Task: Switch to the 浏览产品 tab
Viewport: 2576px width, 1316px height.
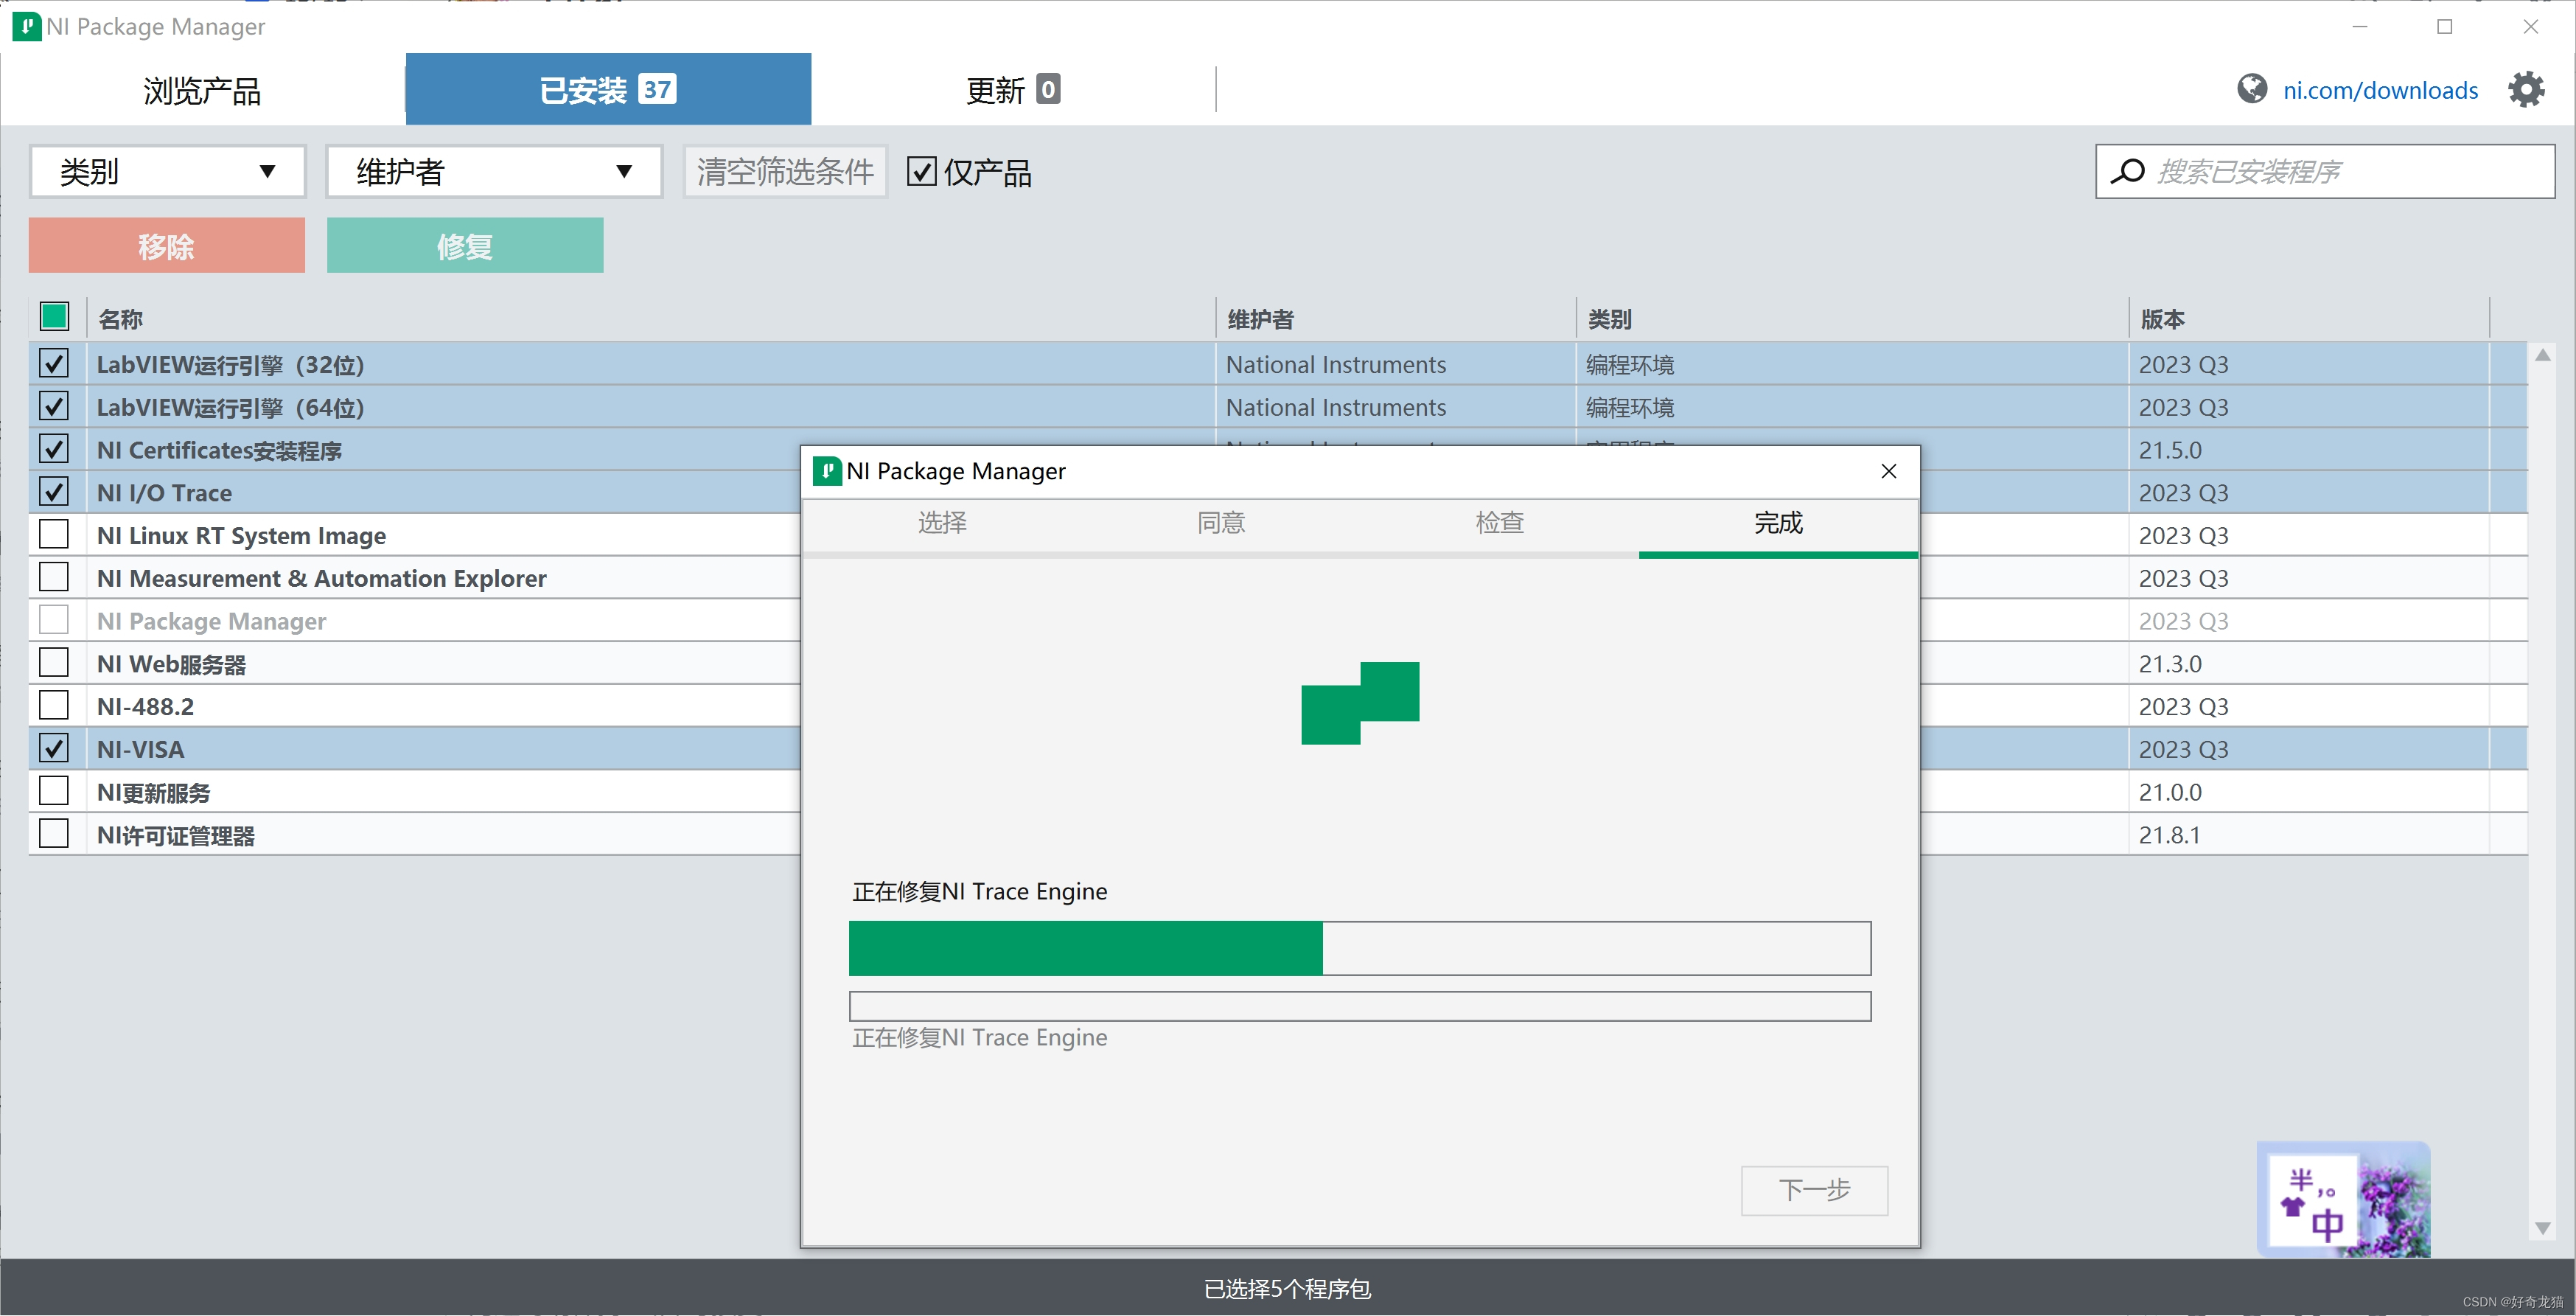Action: pos(202,90)
